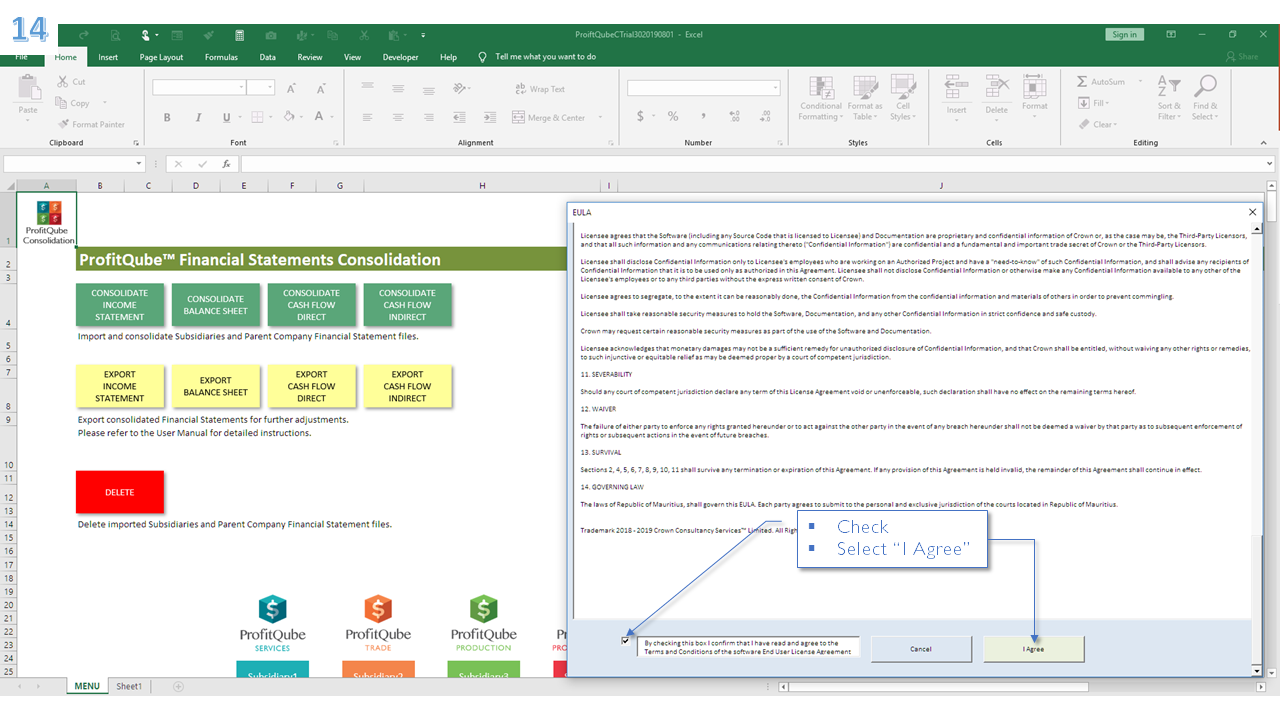Expand the Name Box dropdown
Screen dimensions: 1280x720
139,164
